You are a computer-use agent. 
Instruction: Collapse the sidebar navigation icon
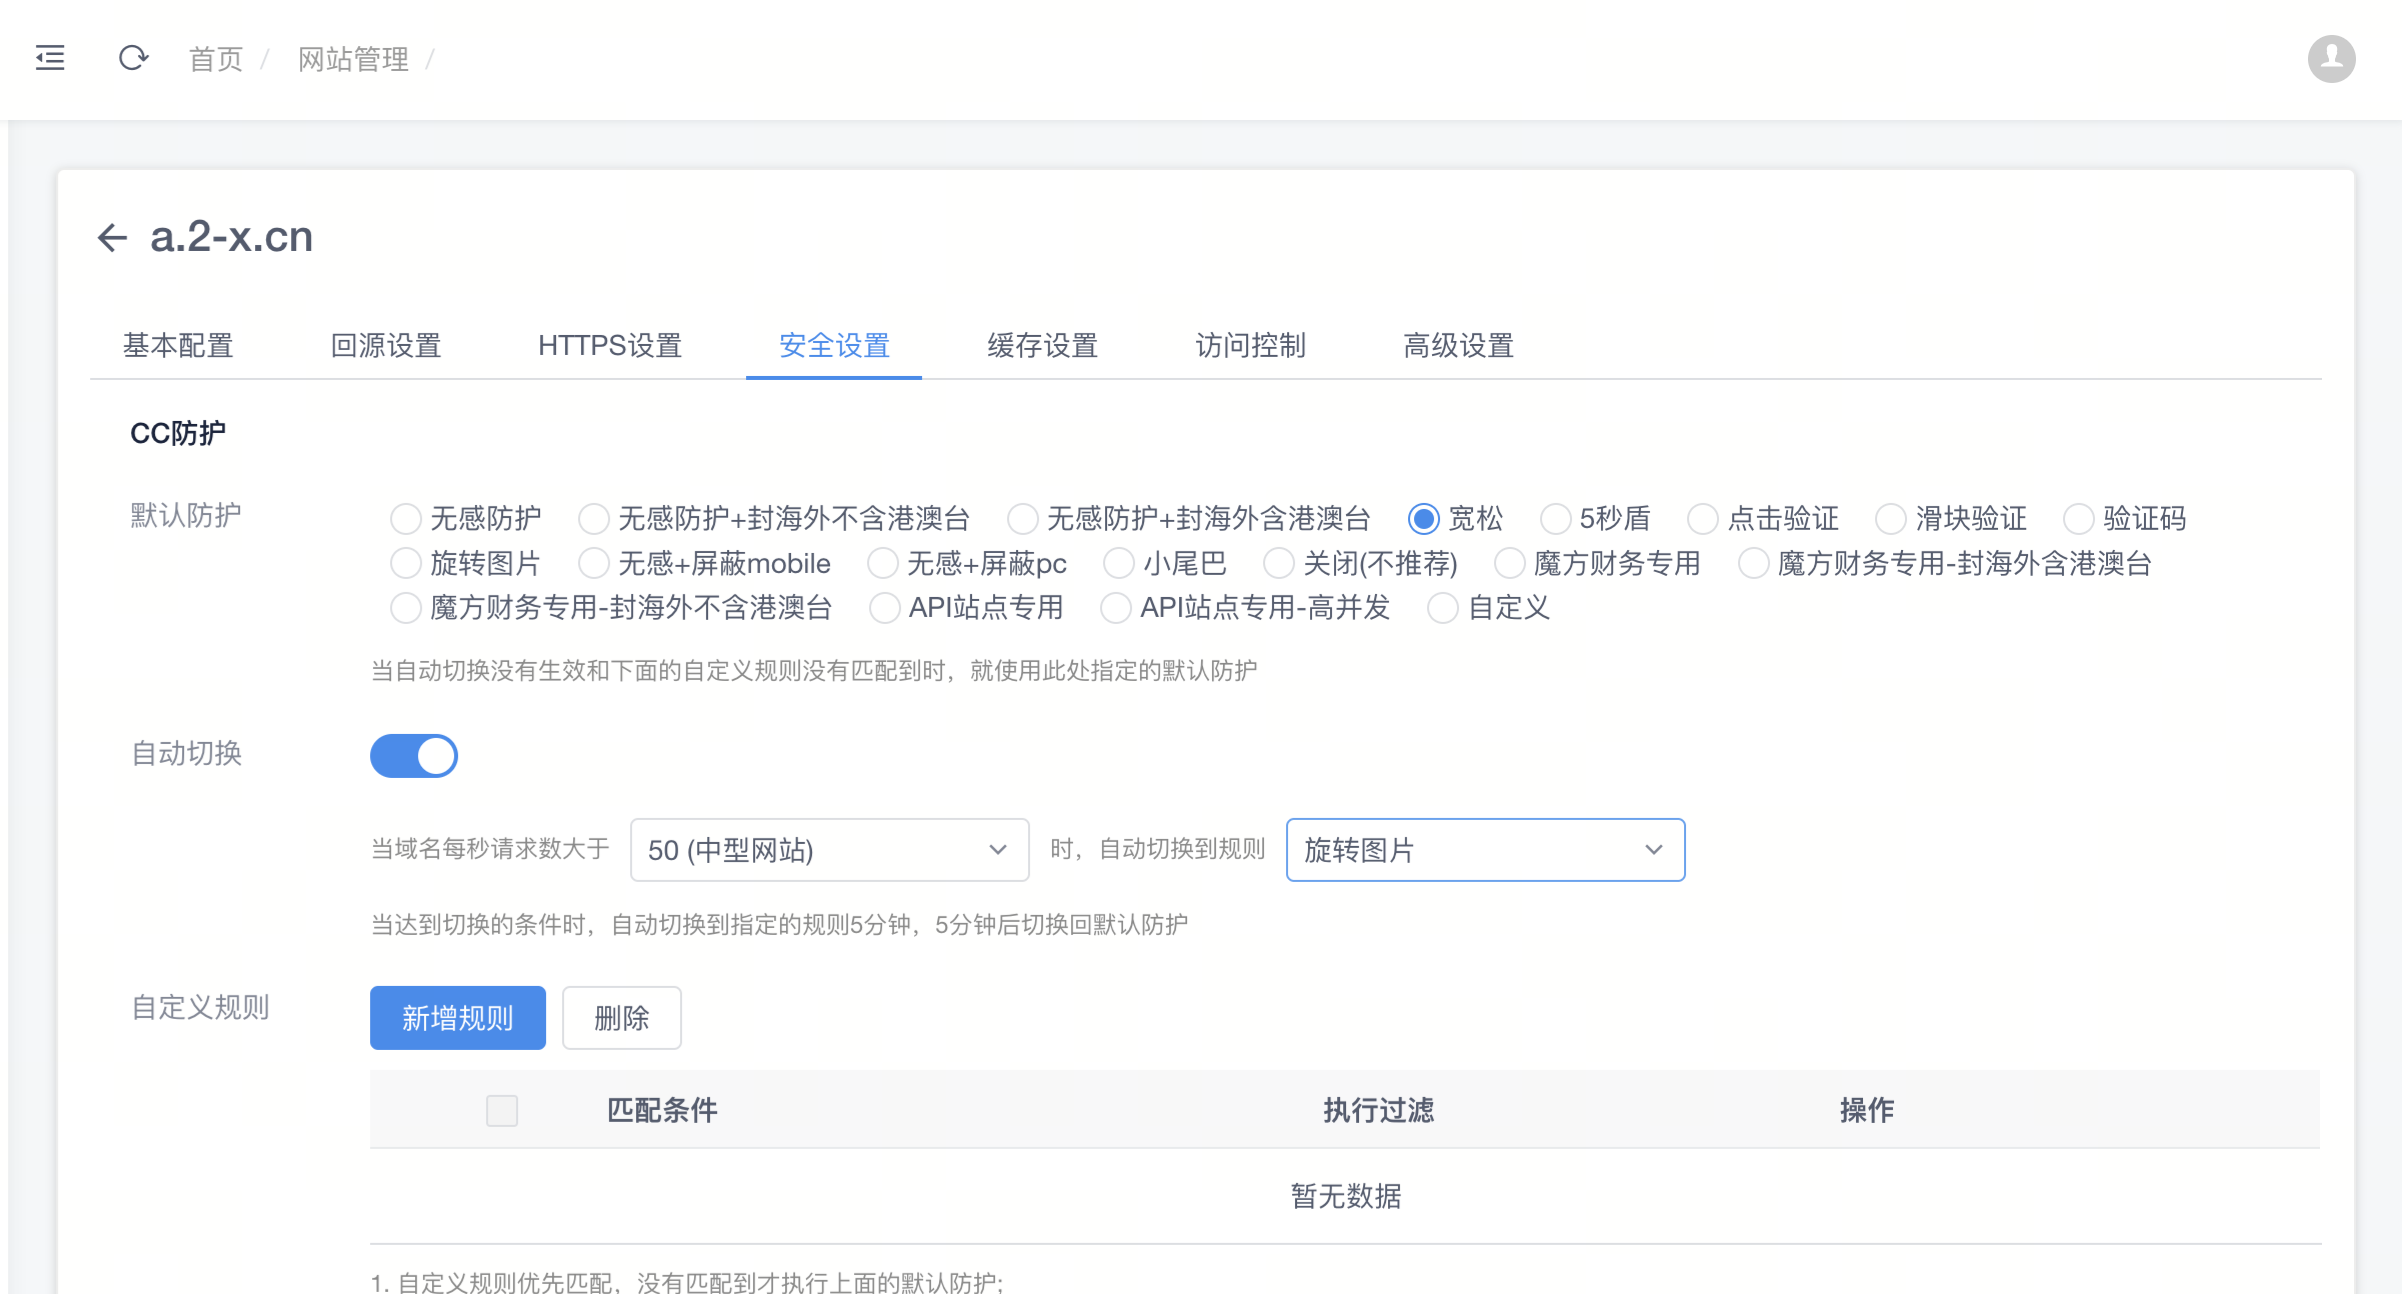click(x=49, y=58)
